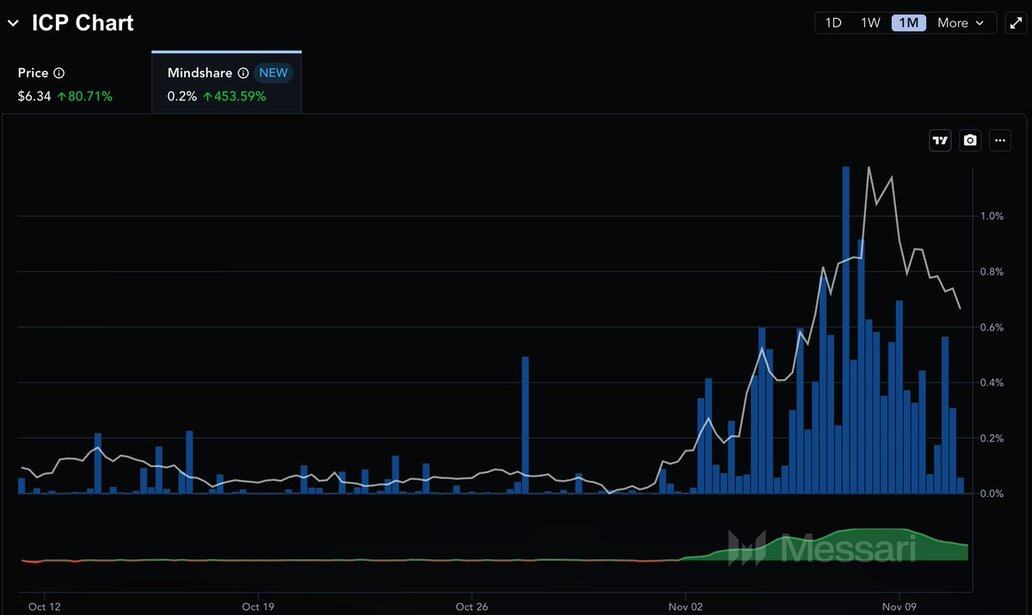Click the NEW badge on Mindshare
The height and width of the screenshot is (615, 1032).
(x=273, y=73)
